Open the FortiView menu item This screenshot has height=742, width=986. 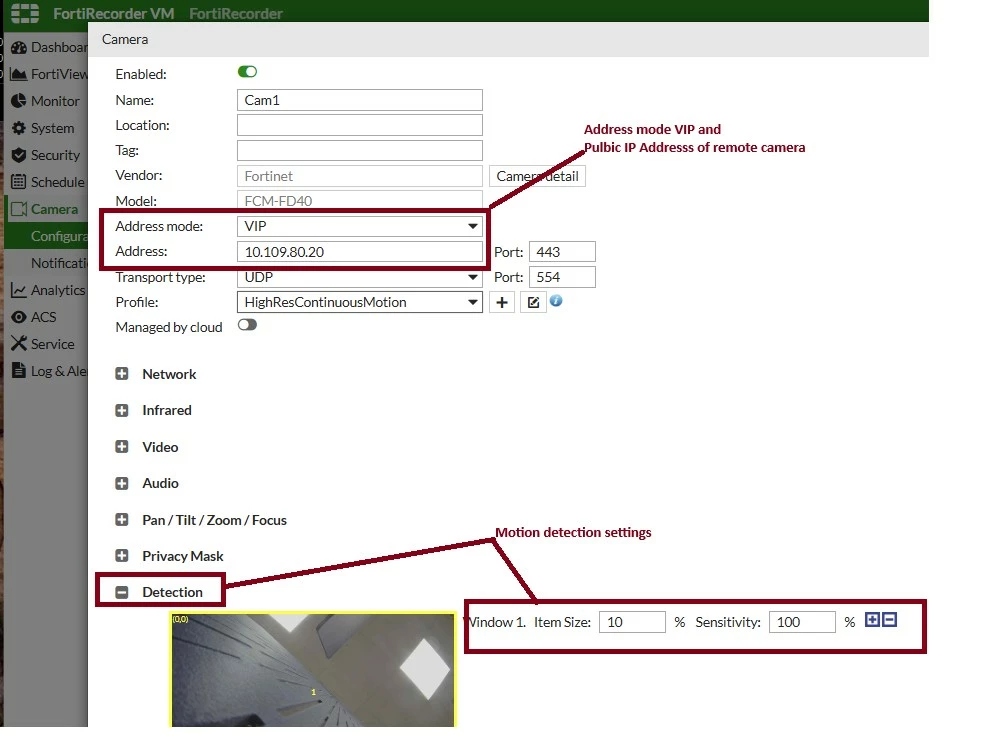pos(46,74)
